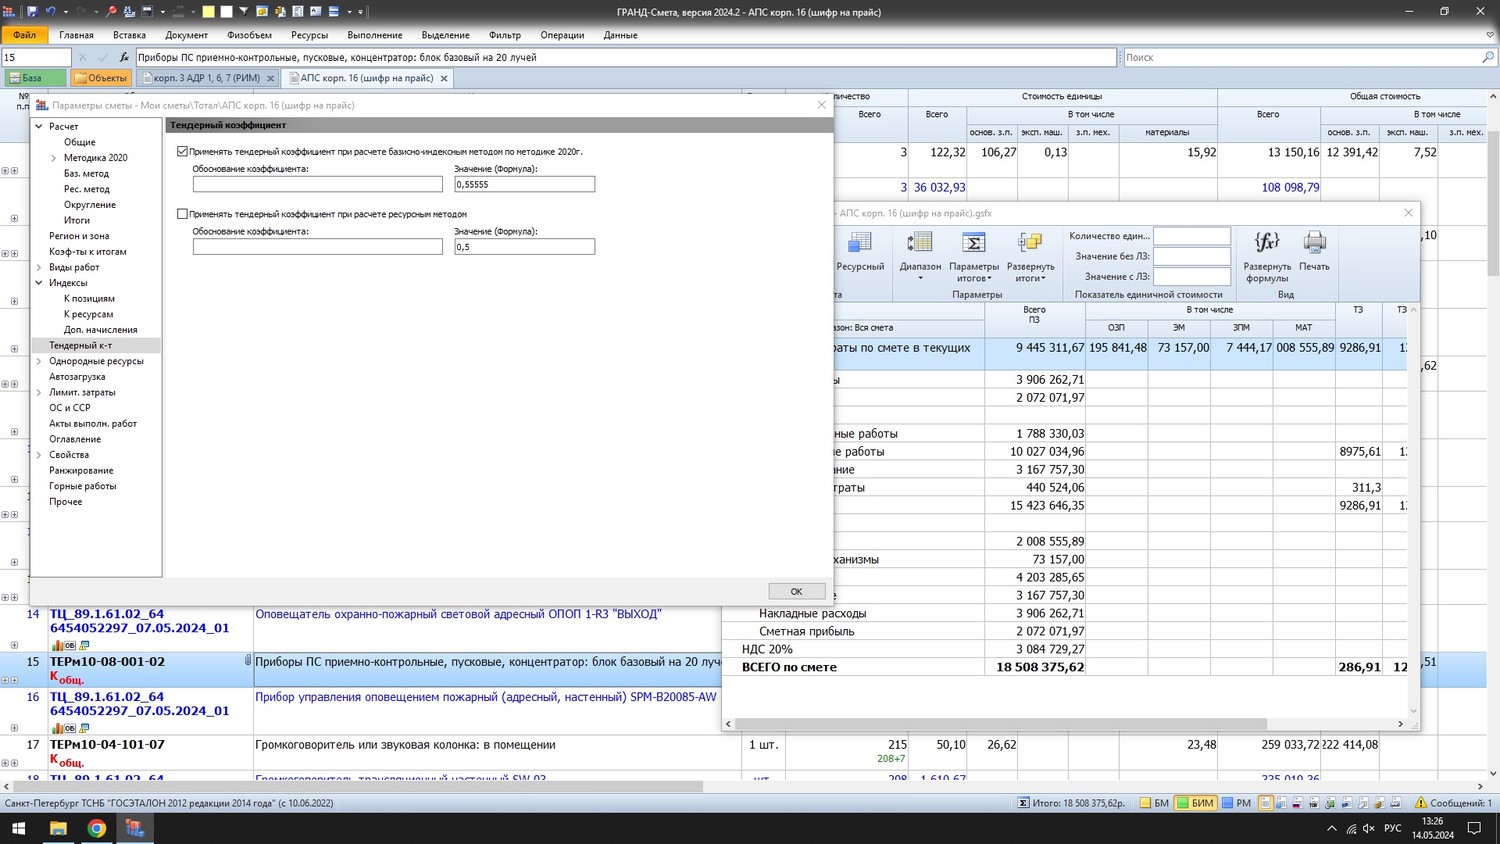Screen dimensions: 1500x844
Task: Click the Печать printer icon
Action: [1314, 243]
